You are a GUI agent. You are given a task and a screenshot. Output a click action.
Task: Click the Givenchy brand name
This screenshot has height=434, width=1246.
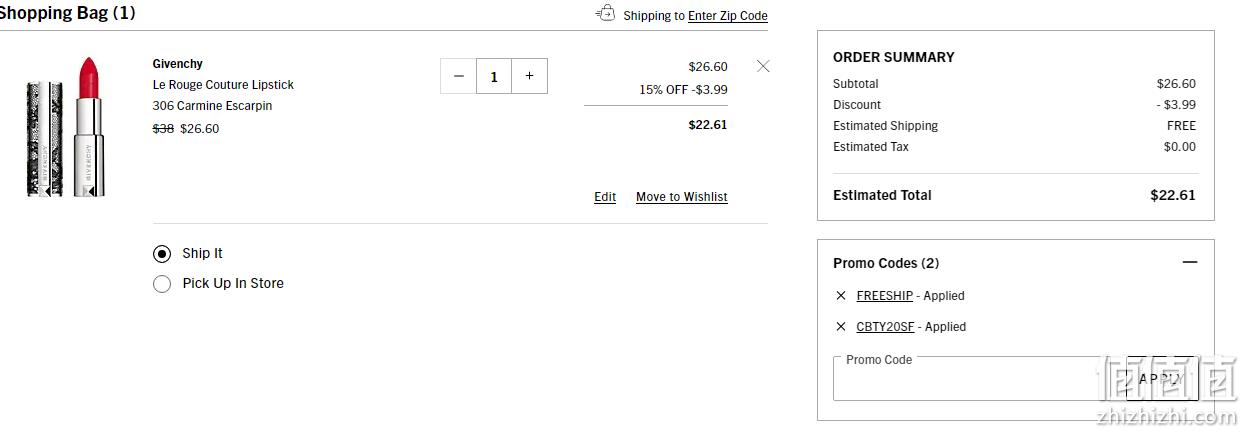pos(178,64)
